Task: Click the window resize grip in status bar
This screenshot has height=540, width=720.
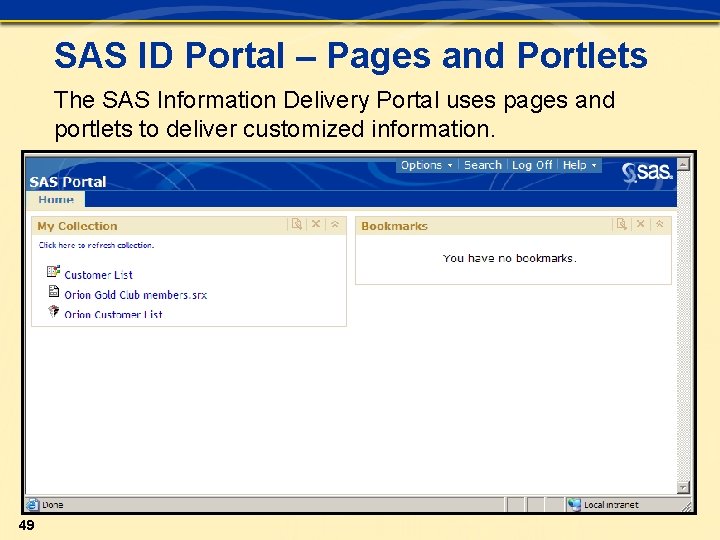Action: pyautogui.click(x=686, y=506)
